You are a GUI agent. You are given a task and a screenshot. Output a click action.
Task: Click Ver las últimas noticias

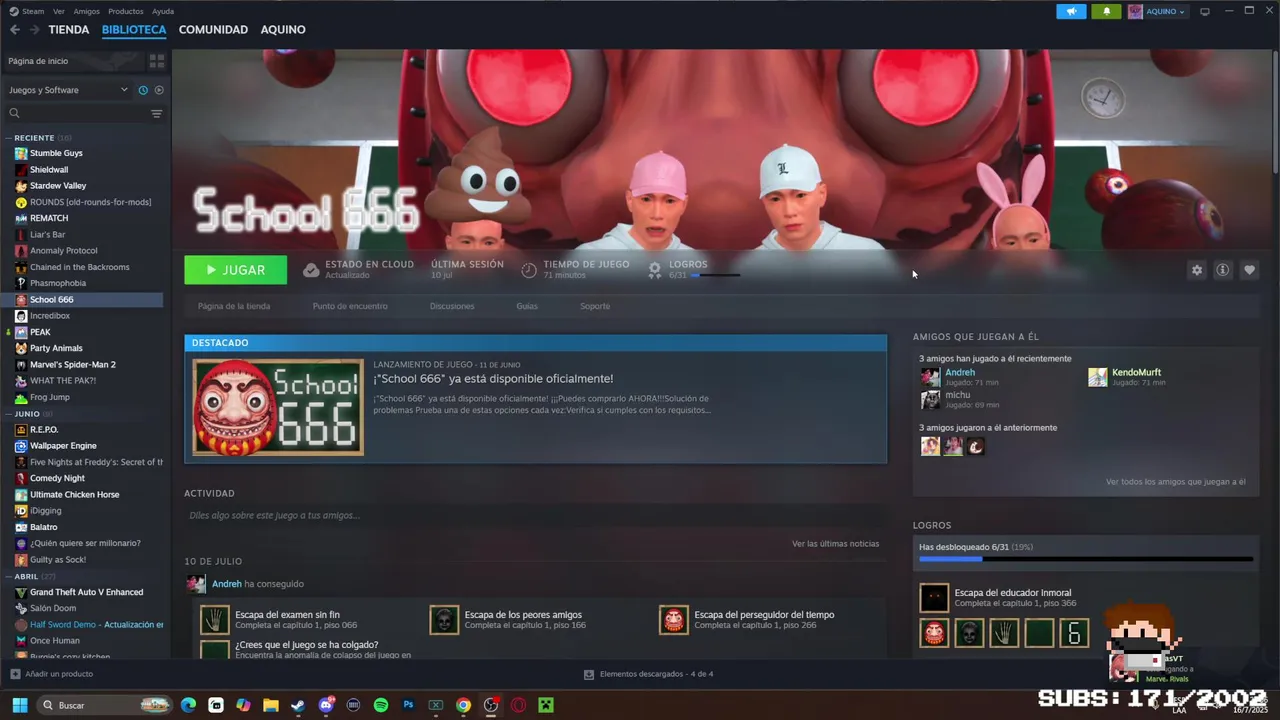(836, 544)
